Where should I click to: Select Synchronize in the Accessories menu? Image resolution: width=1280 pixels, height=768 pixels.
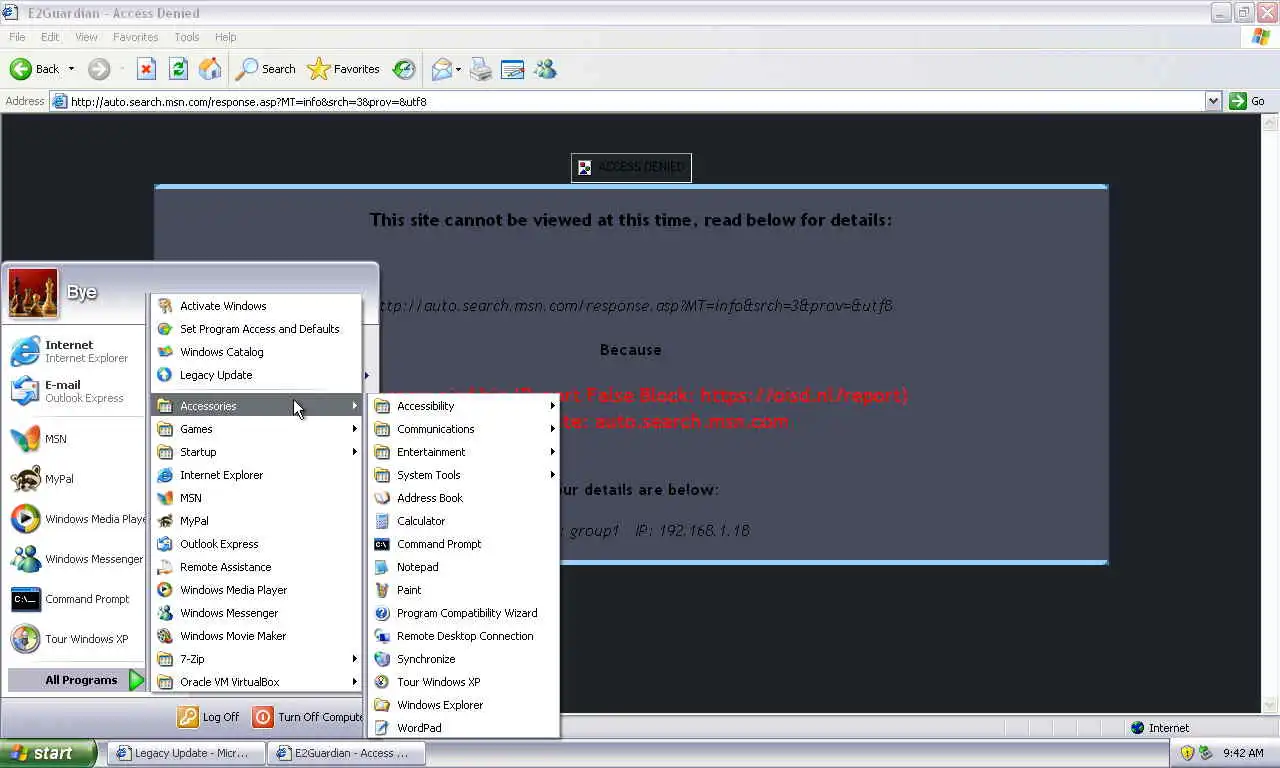tap(463, 659)
